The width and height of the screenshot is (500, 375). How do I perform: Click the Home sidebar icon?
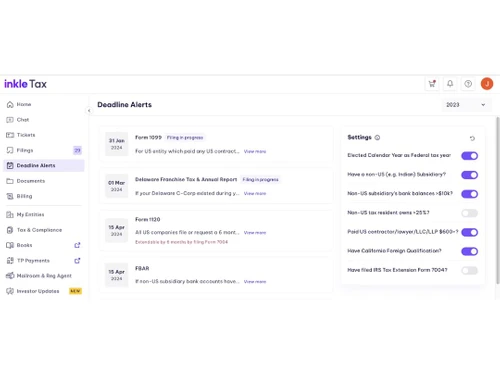pos(10,104)
